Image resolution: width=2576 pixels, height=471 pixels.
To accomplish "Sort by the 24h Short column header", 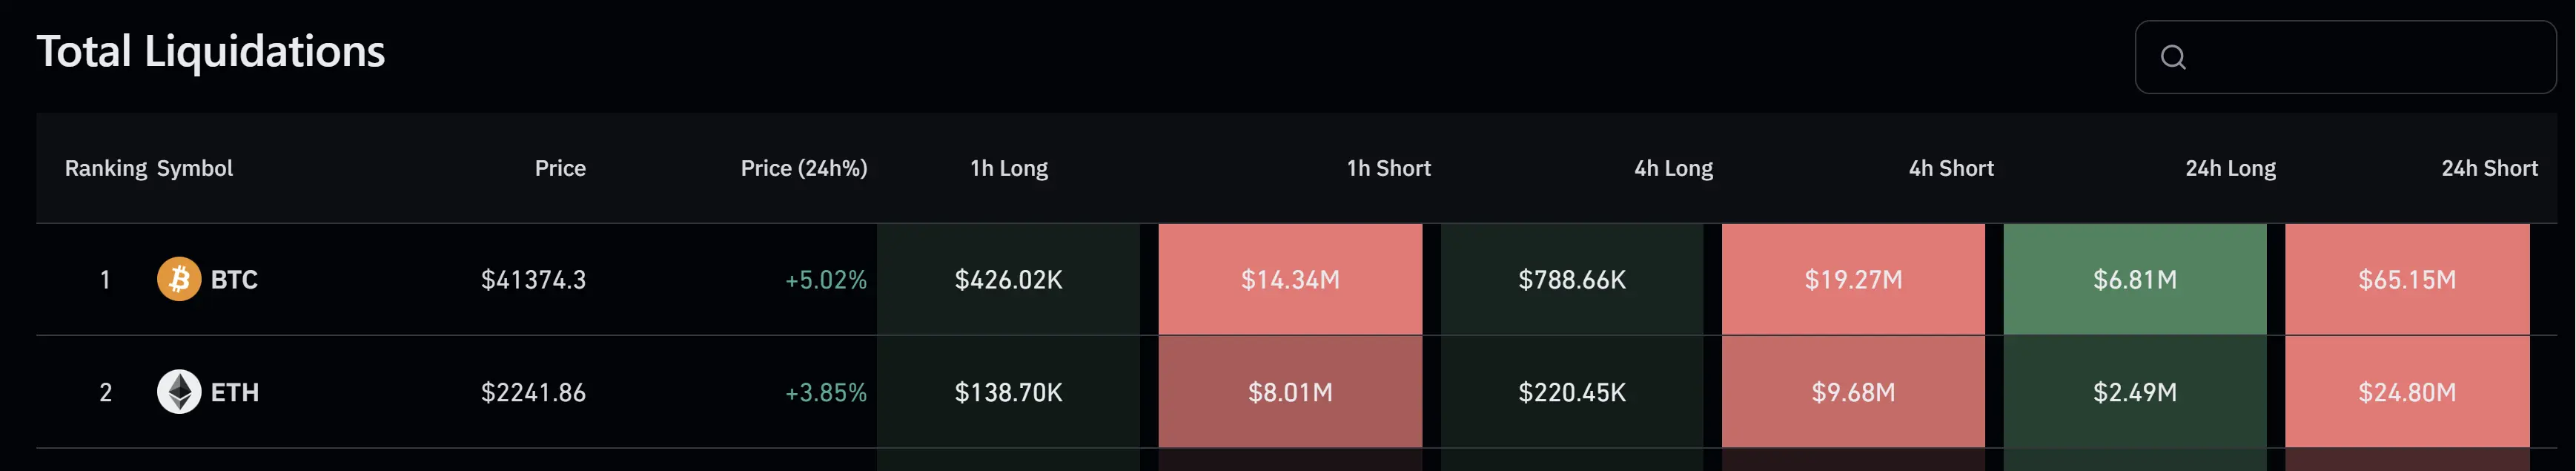I will tap(2490, 168).
